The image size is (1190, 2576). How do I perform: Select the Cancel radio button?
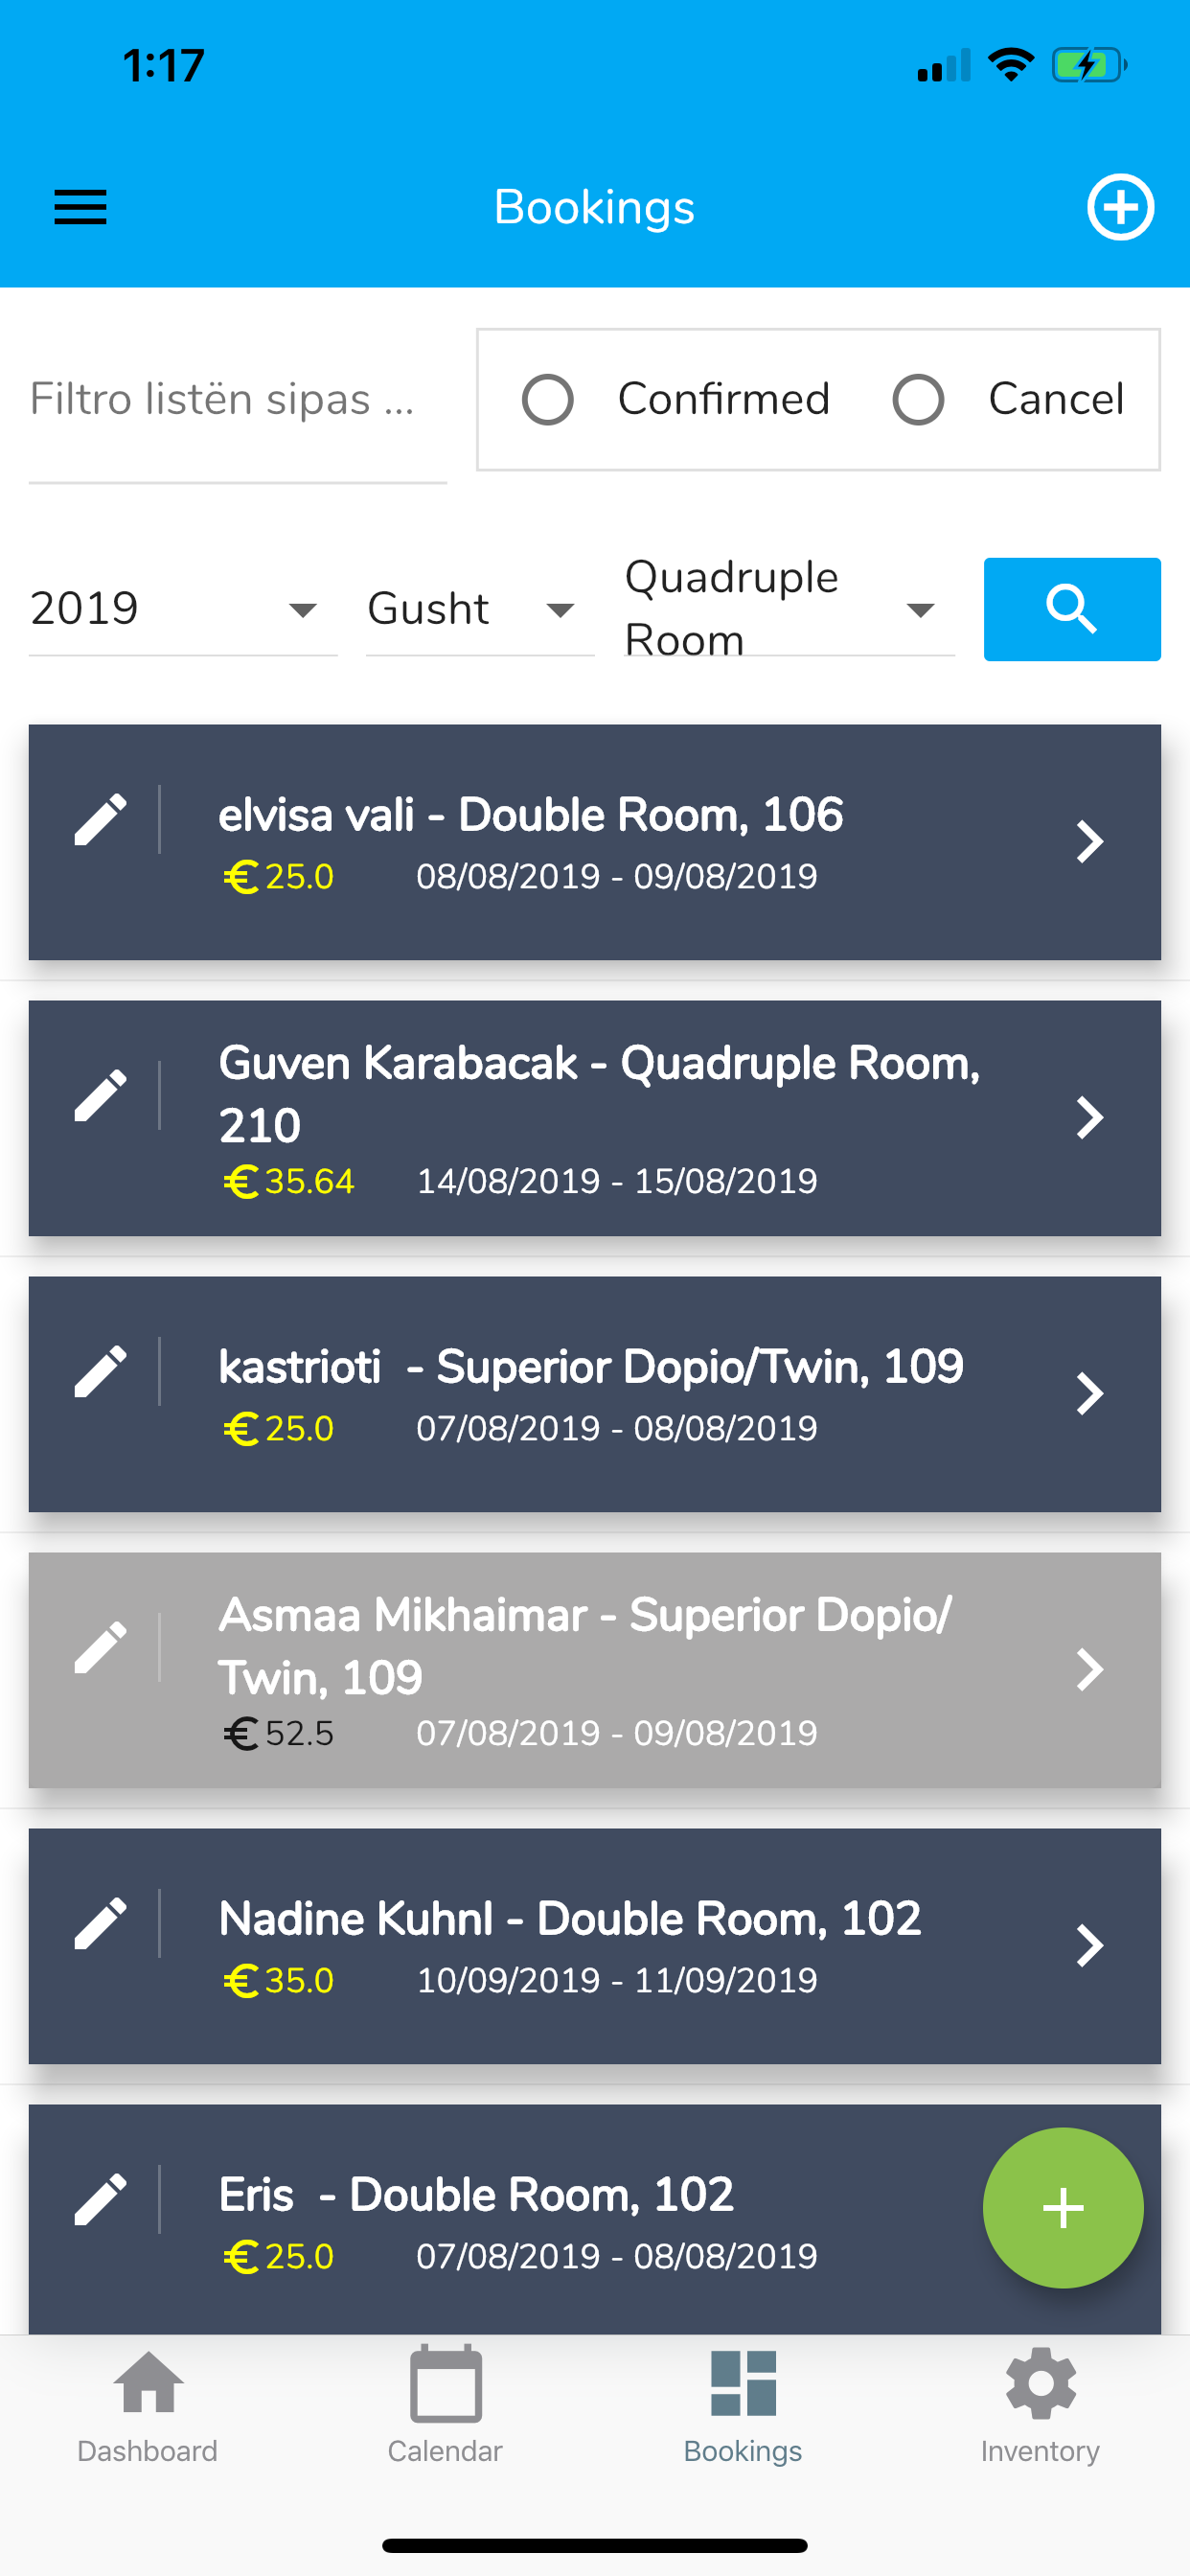click(918, 399)
